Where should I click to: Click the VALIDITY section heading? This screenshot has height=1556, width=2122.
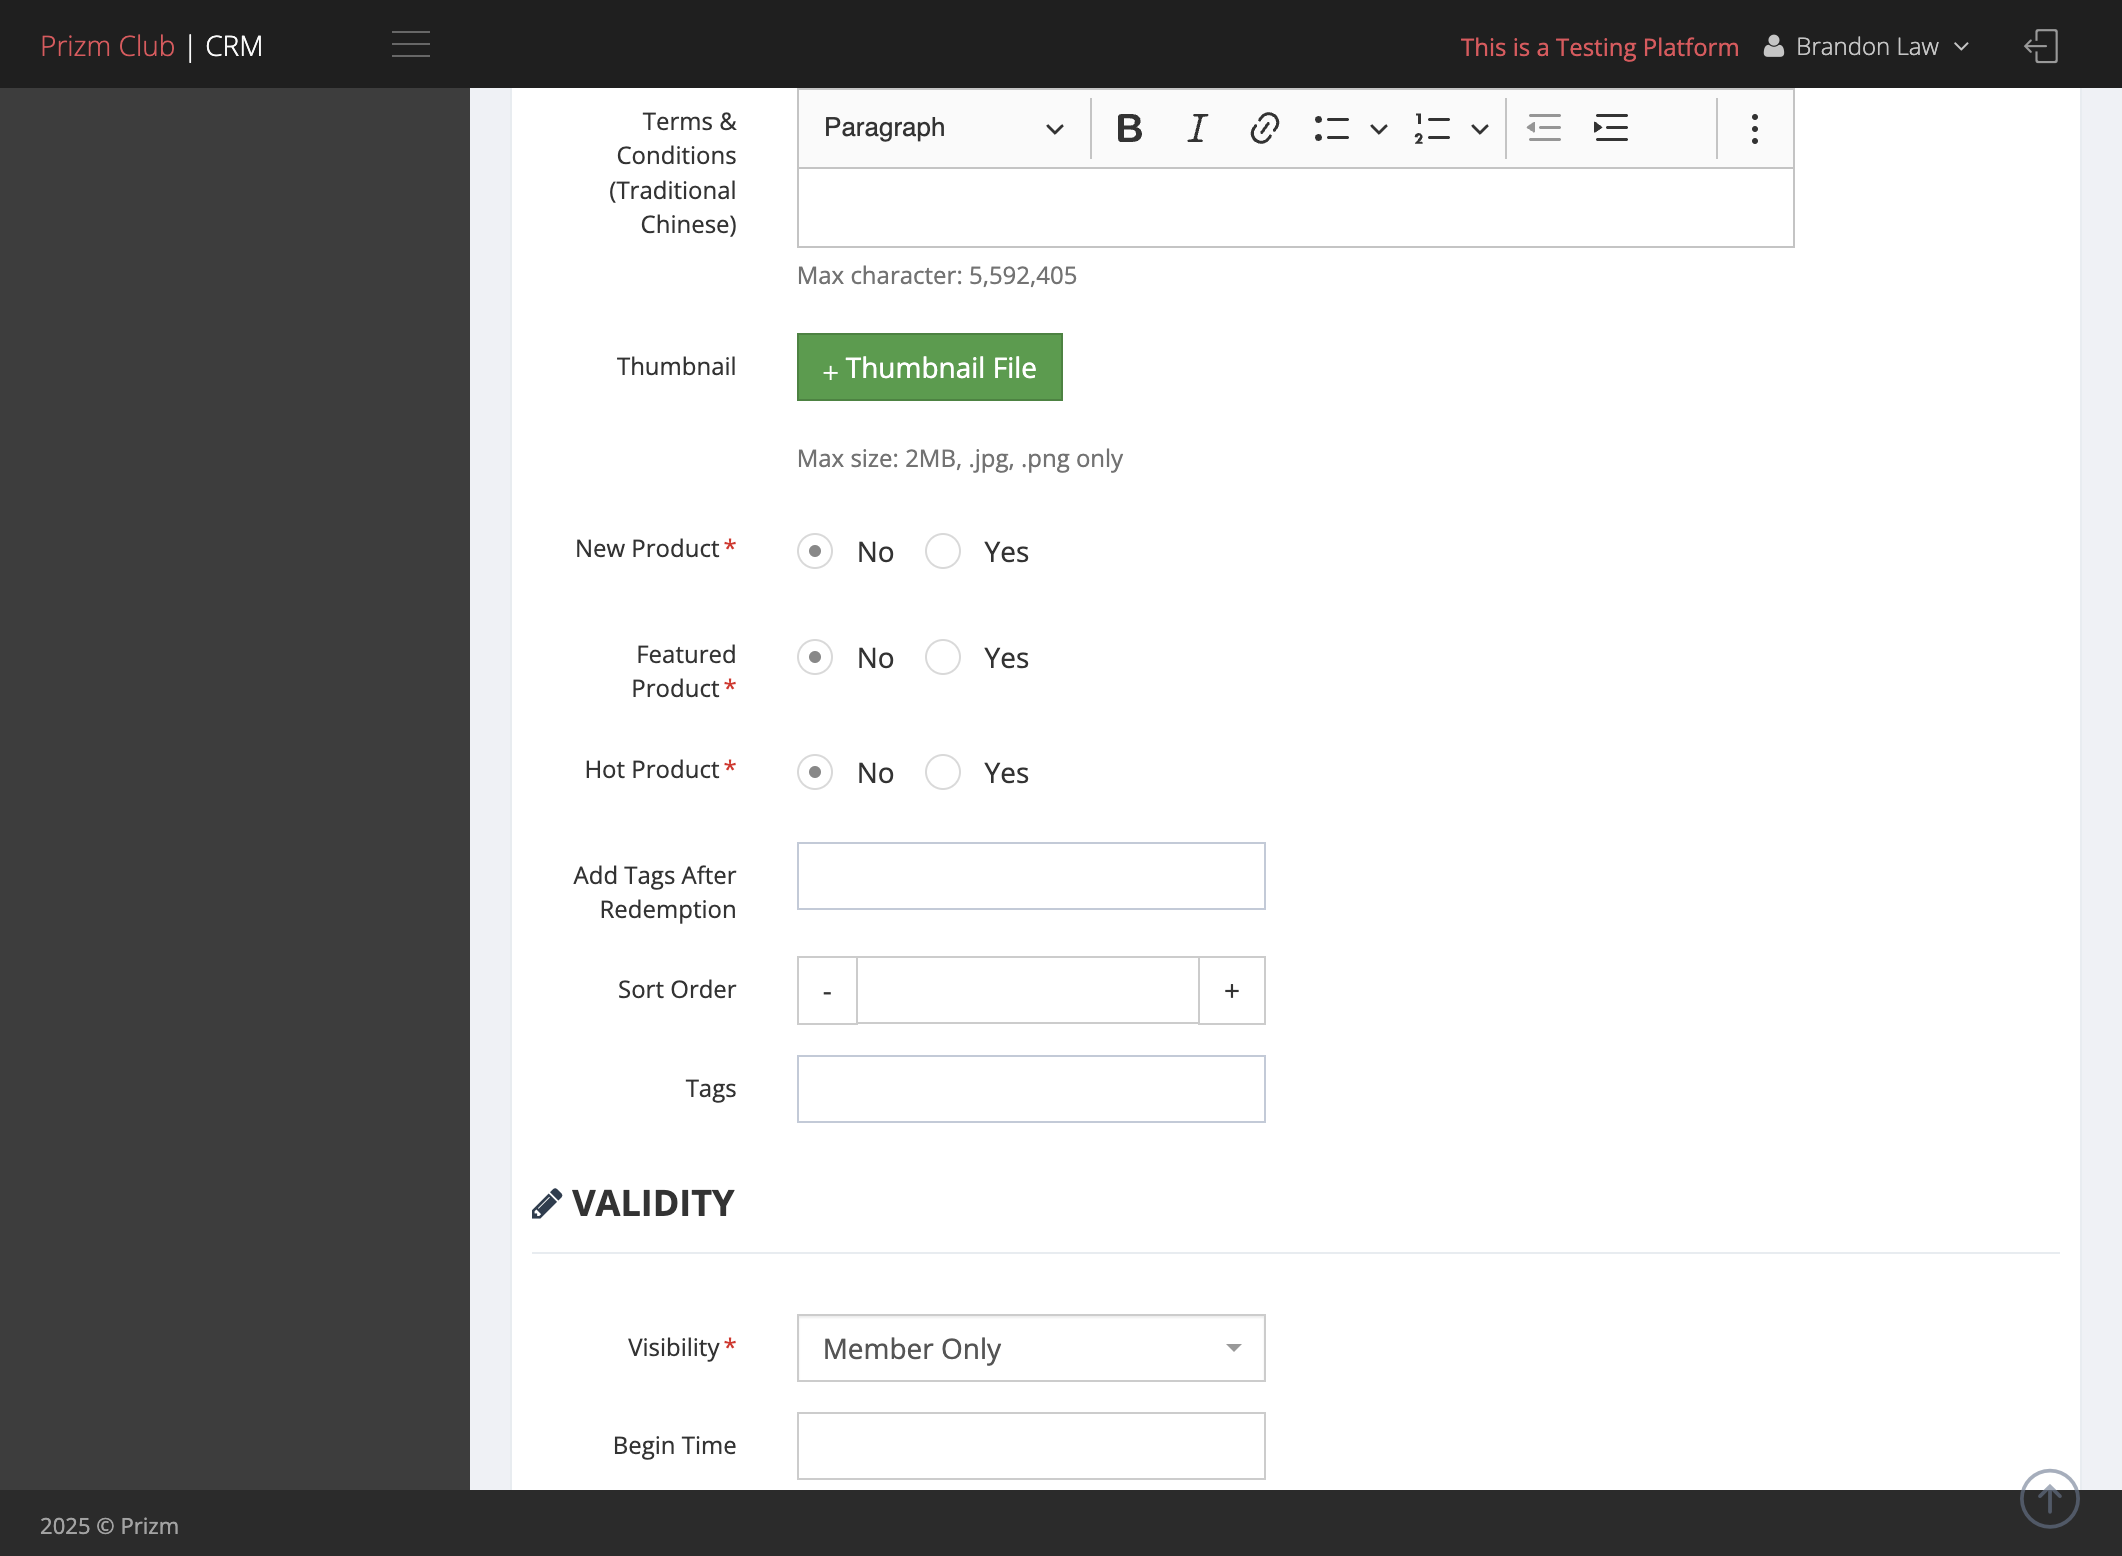(653, 1203)
